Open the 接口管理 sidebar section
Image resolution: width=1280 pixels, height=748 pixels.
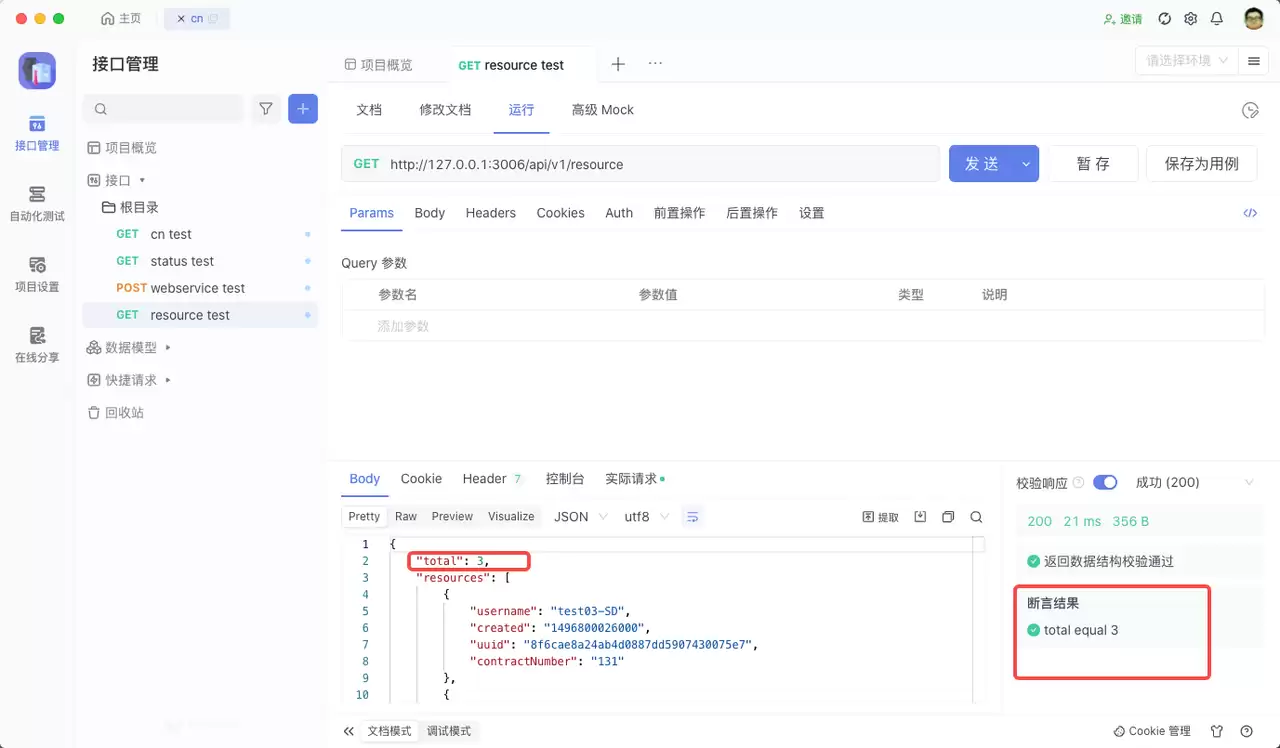(37, 133)
